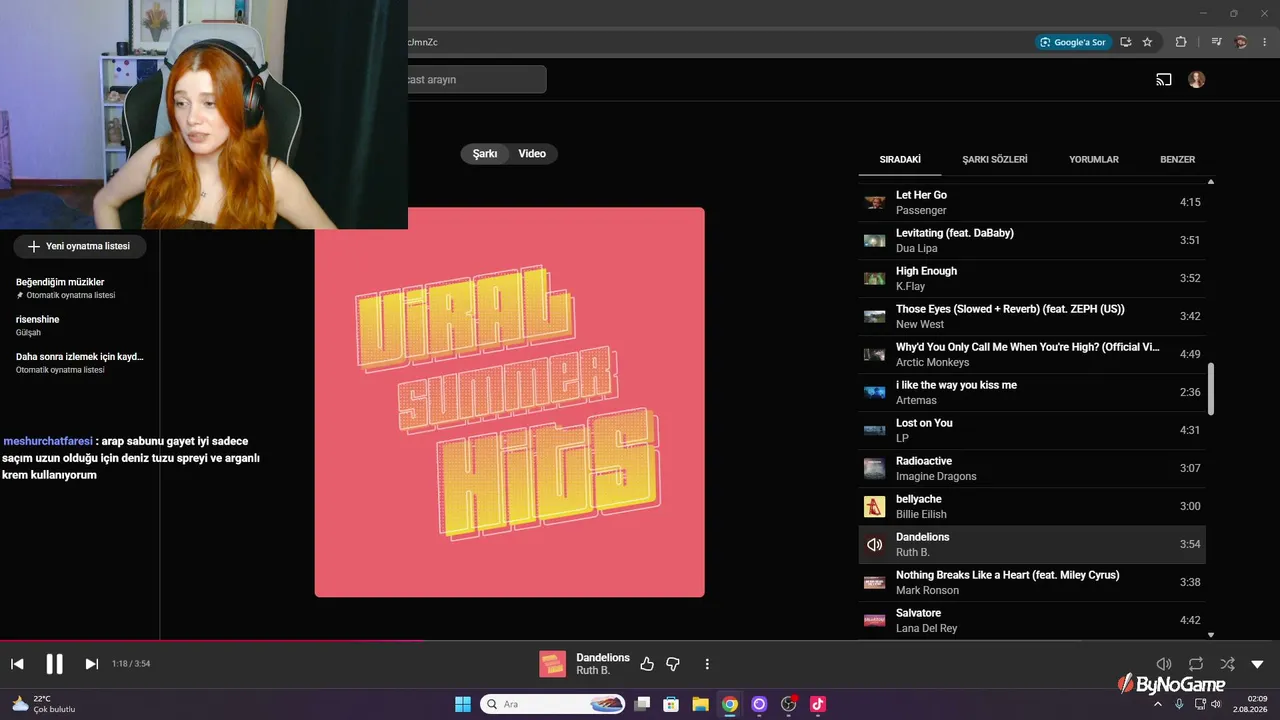Play Those Eyes (Slowed + Reverb) in queue
1280x720 pixels.
tap(1032, 316)
